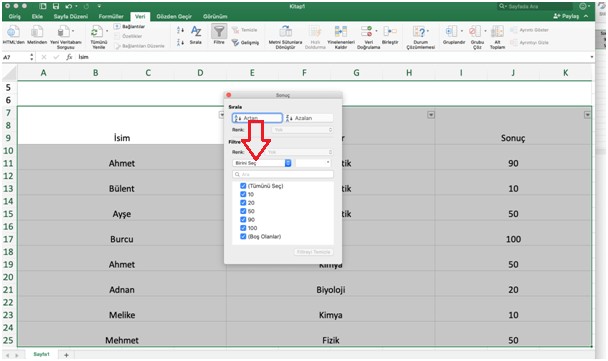Open the Yeni Veritabanı Sorgusu dropdown arrow
This screenshot has height=361, width=608.
tap(73, 31)
